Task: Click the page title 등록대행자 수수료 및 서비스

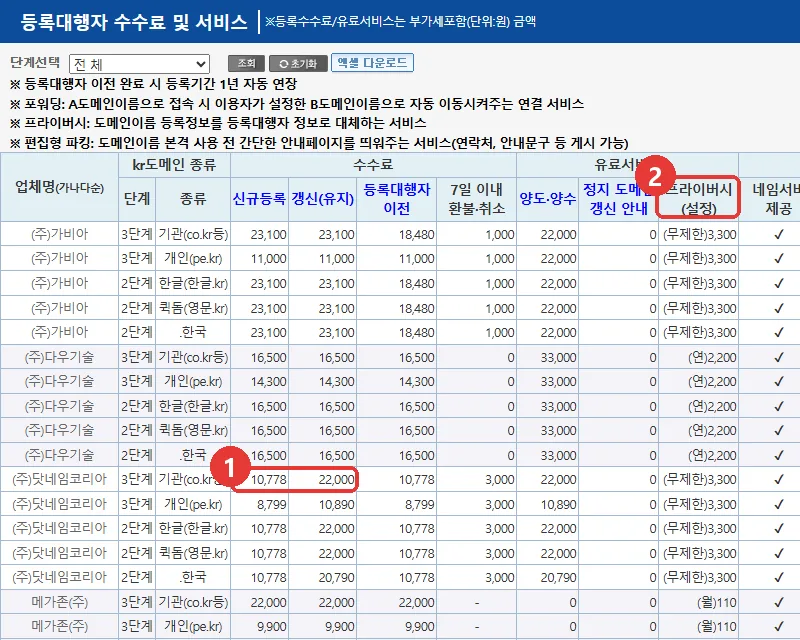Action: [x=134, y=22]
